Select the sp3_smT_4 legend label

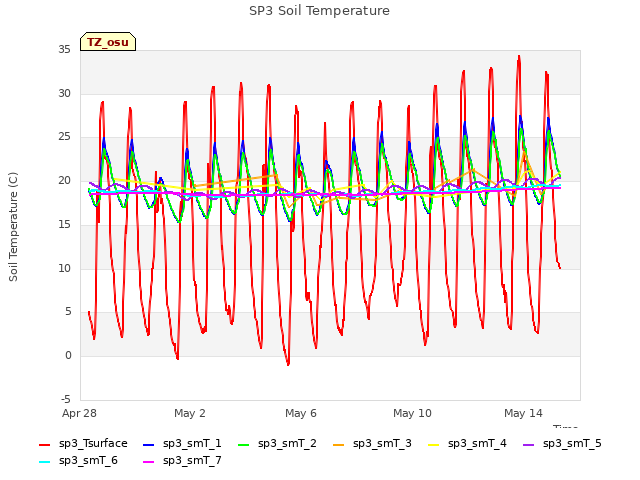click(477, 444)
